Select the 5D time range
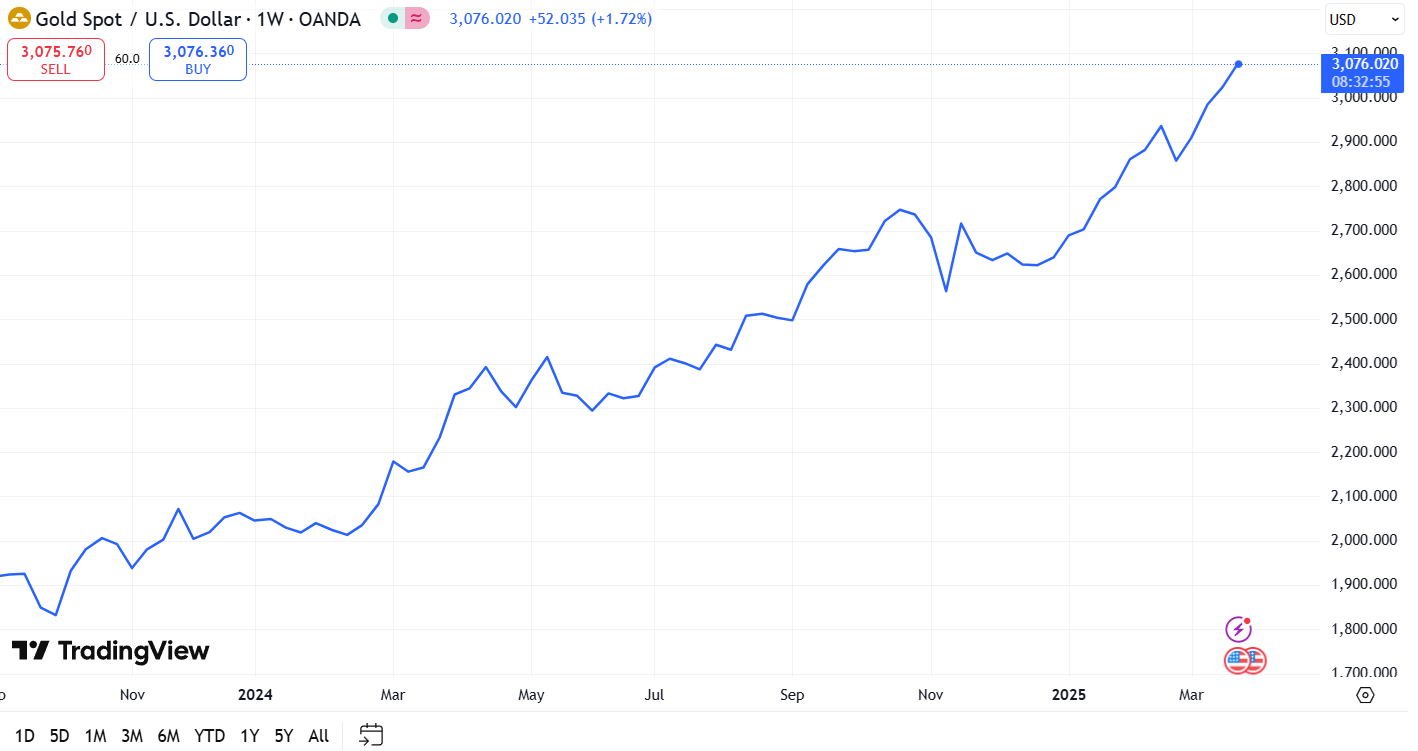 60,736
